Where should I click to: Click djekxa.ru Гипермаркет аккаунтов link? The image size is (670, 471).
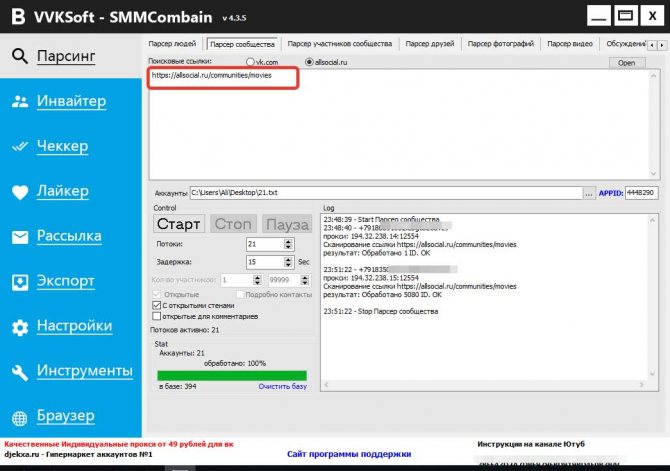(x=78, y=454)
